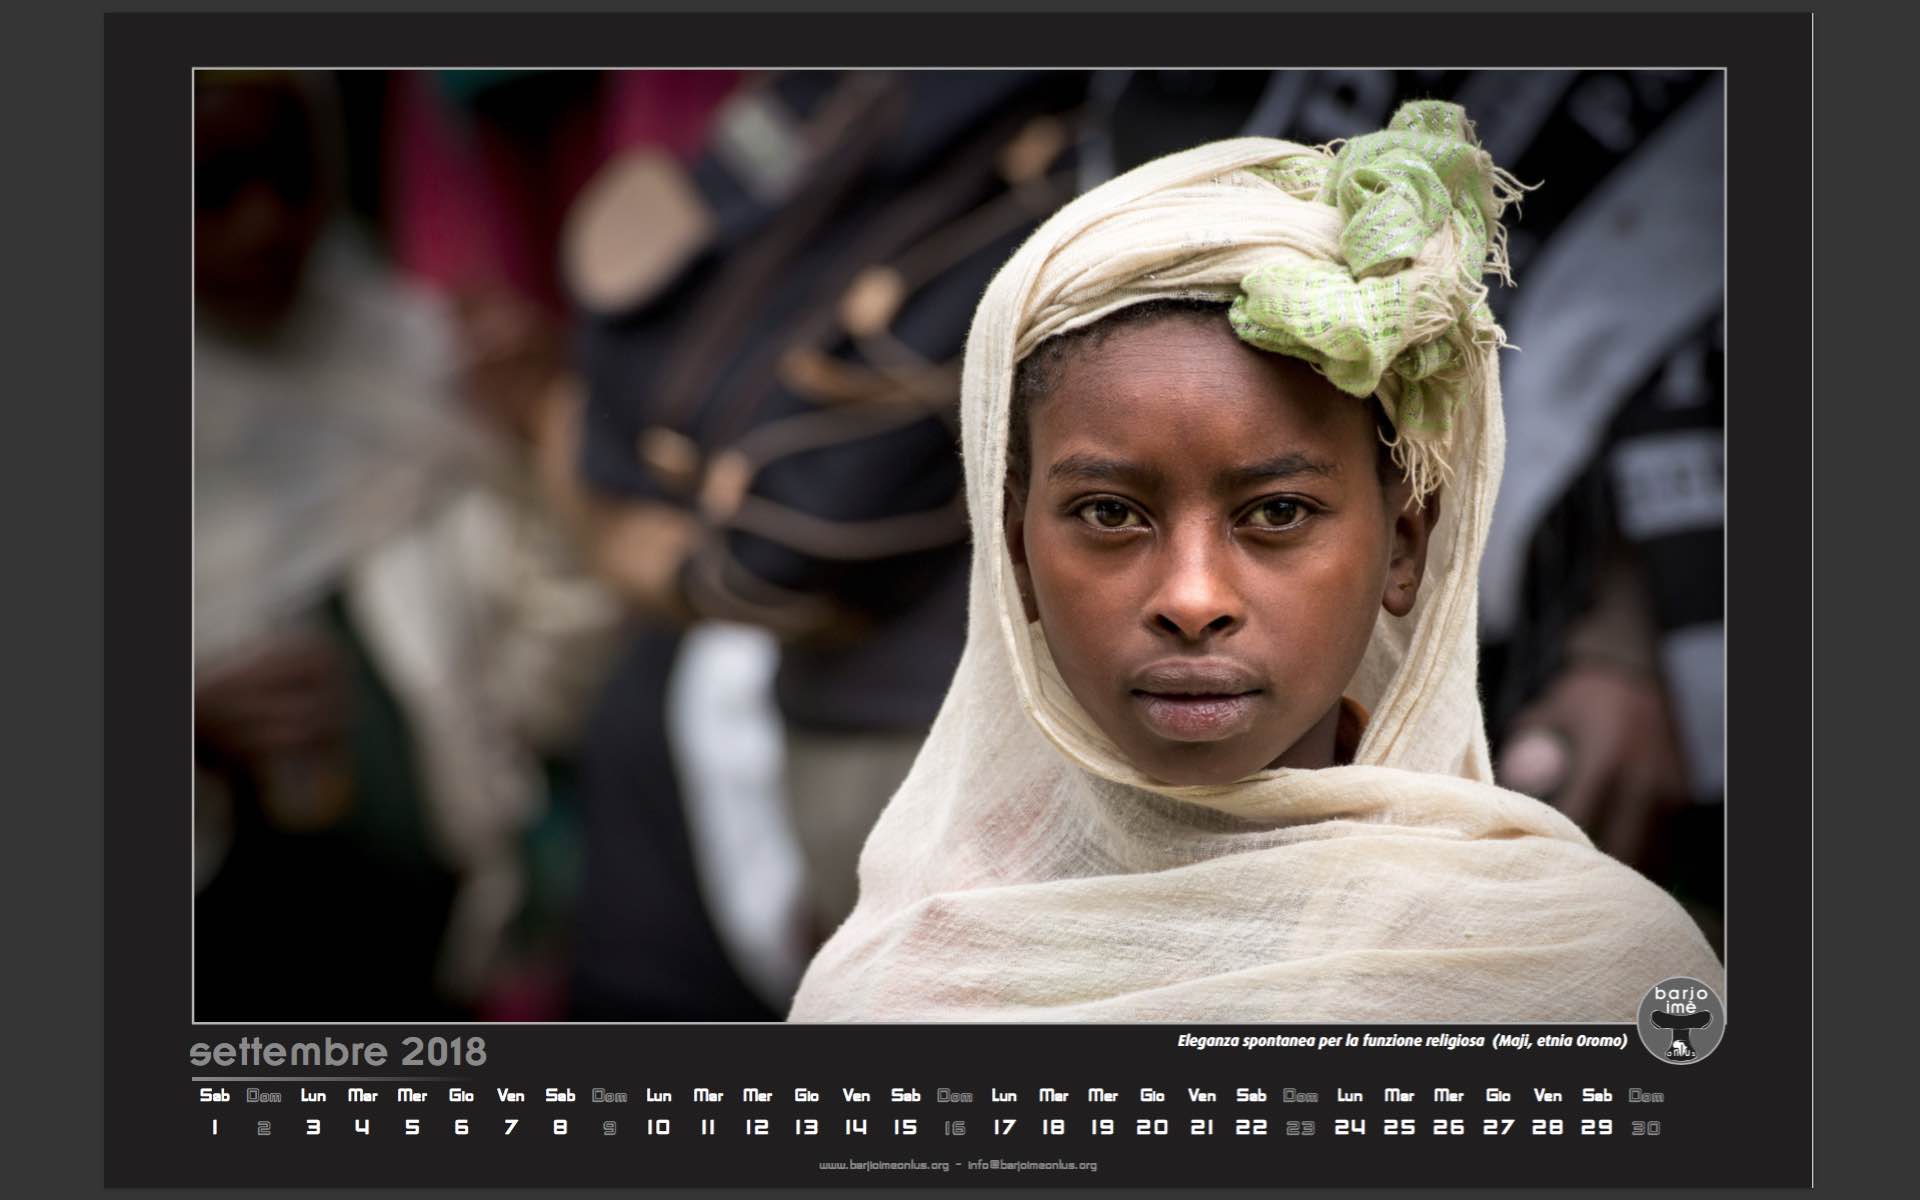Click the greyed Sunday 23 date
Screen dimensions: 1920x1200
click(1300, 1128)
